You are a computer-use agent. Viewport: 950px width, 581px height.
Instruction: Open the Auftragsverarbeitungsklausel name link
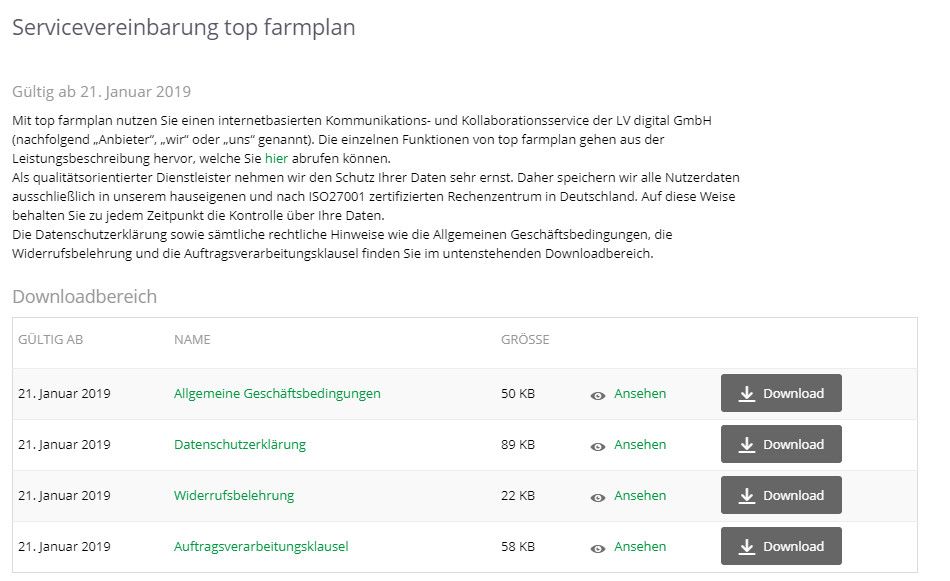261,546
